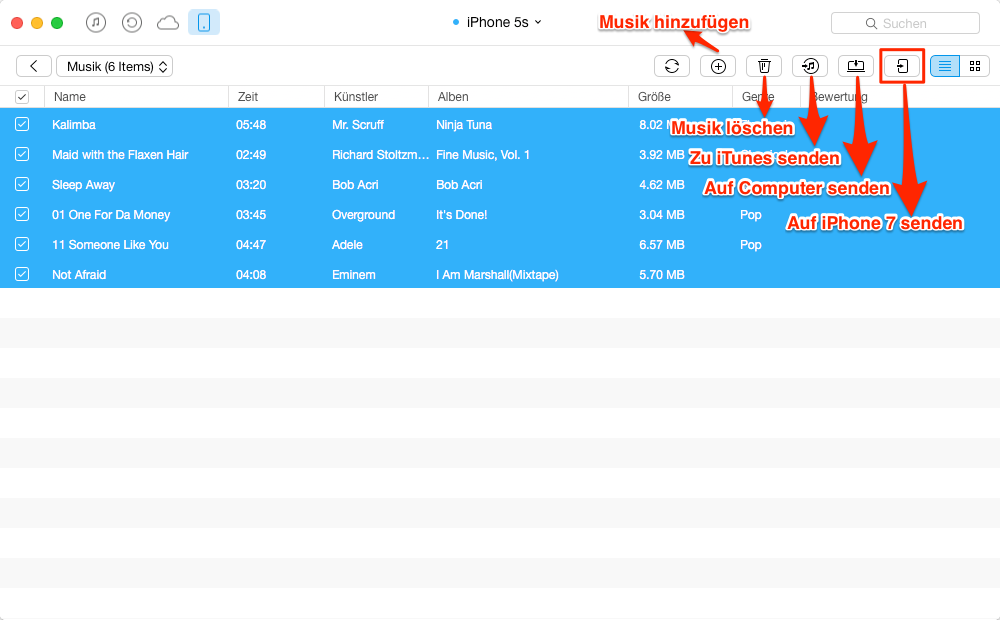Image resolution: width=1000 pixels, height=620 pixels.
Task: Click duration 04:08
Action: point(251,275)
